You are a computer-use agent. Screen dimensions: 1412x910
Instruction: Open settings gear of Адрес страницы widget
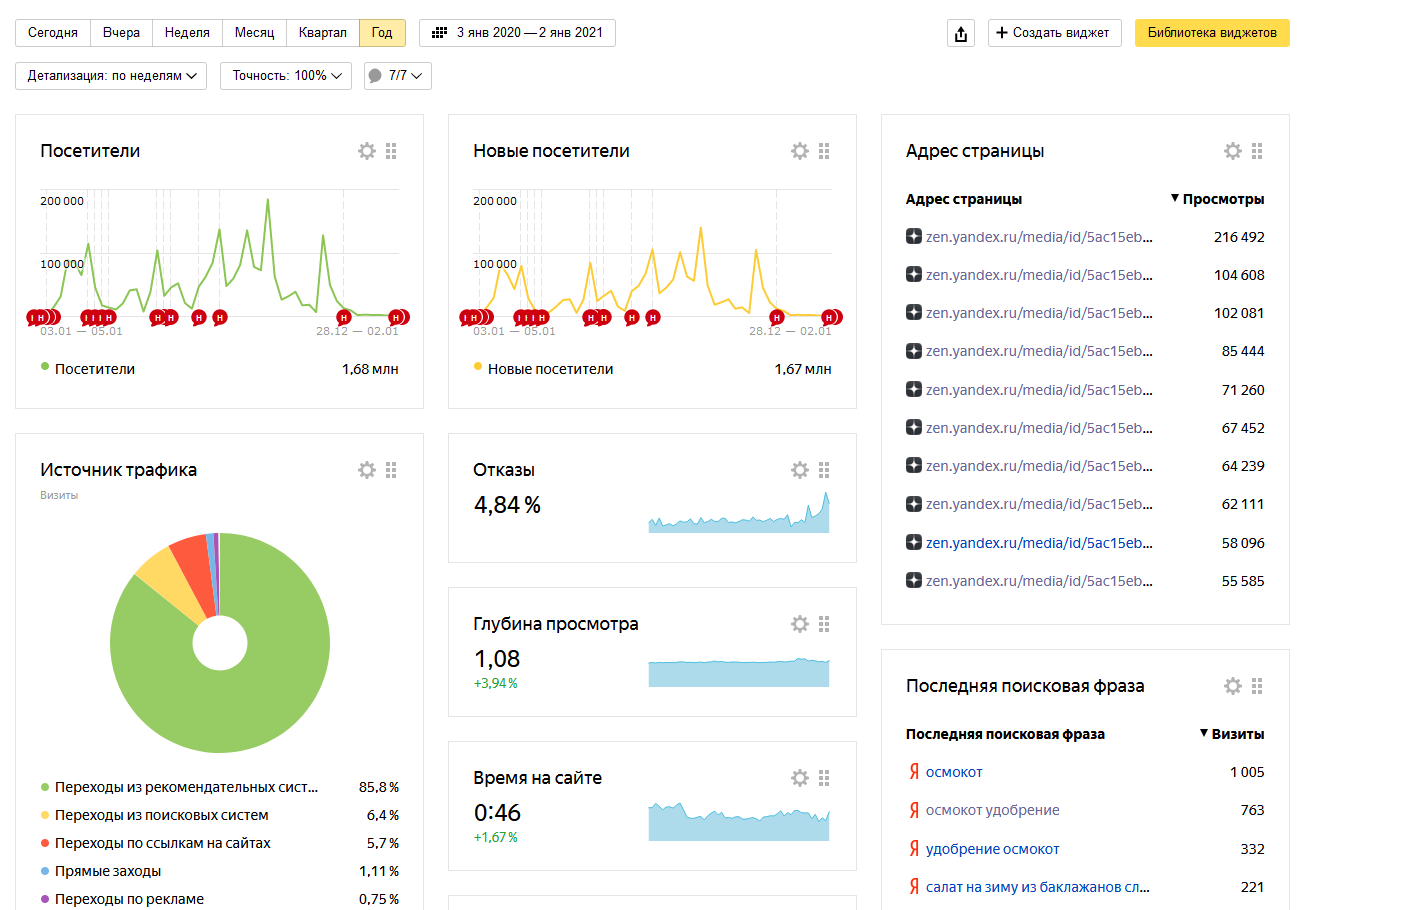click(1233, 151)
